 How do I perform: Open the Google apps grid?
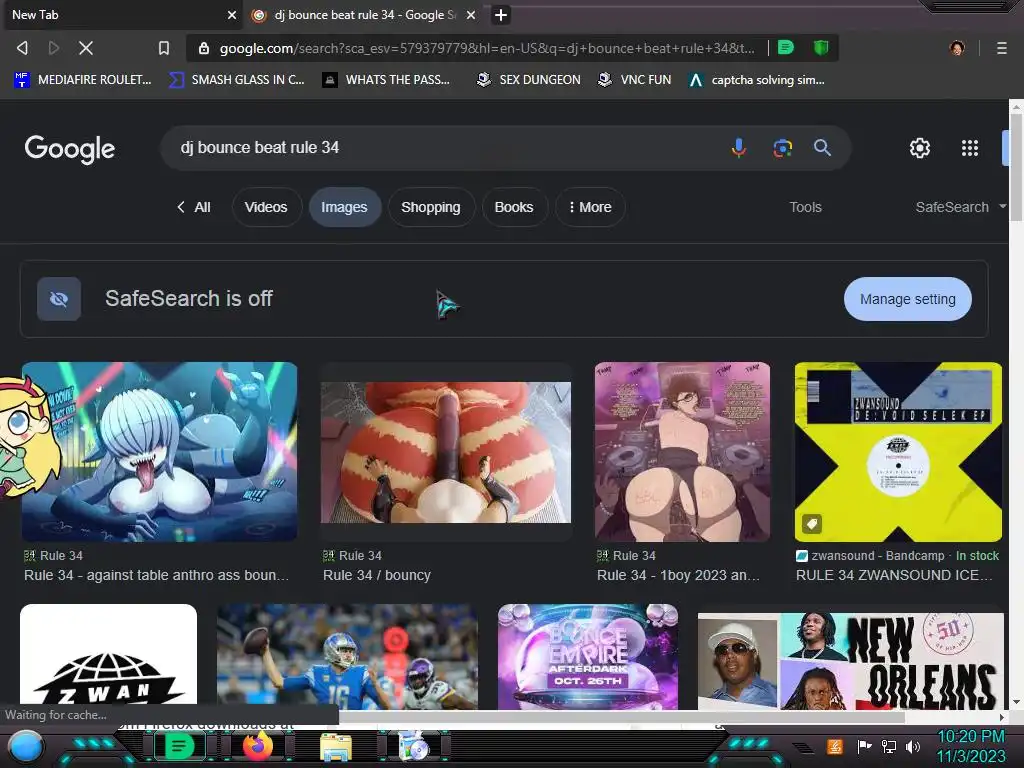pyautogui.click(x=970, y=148)
